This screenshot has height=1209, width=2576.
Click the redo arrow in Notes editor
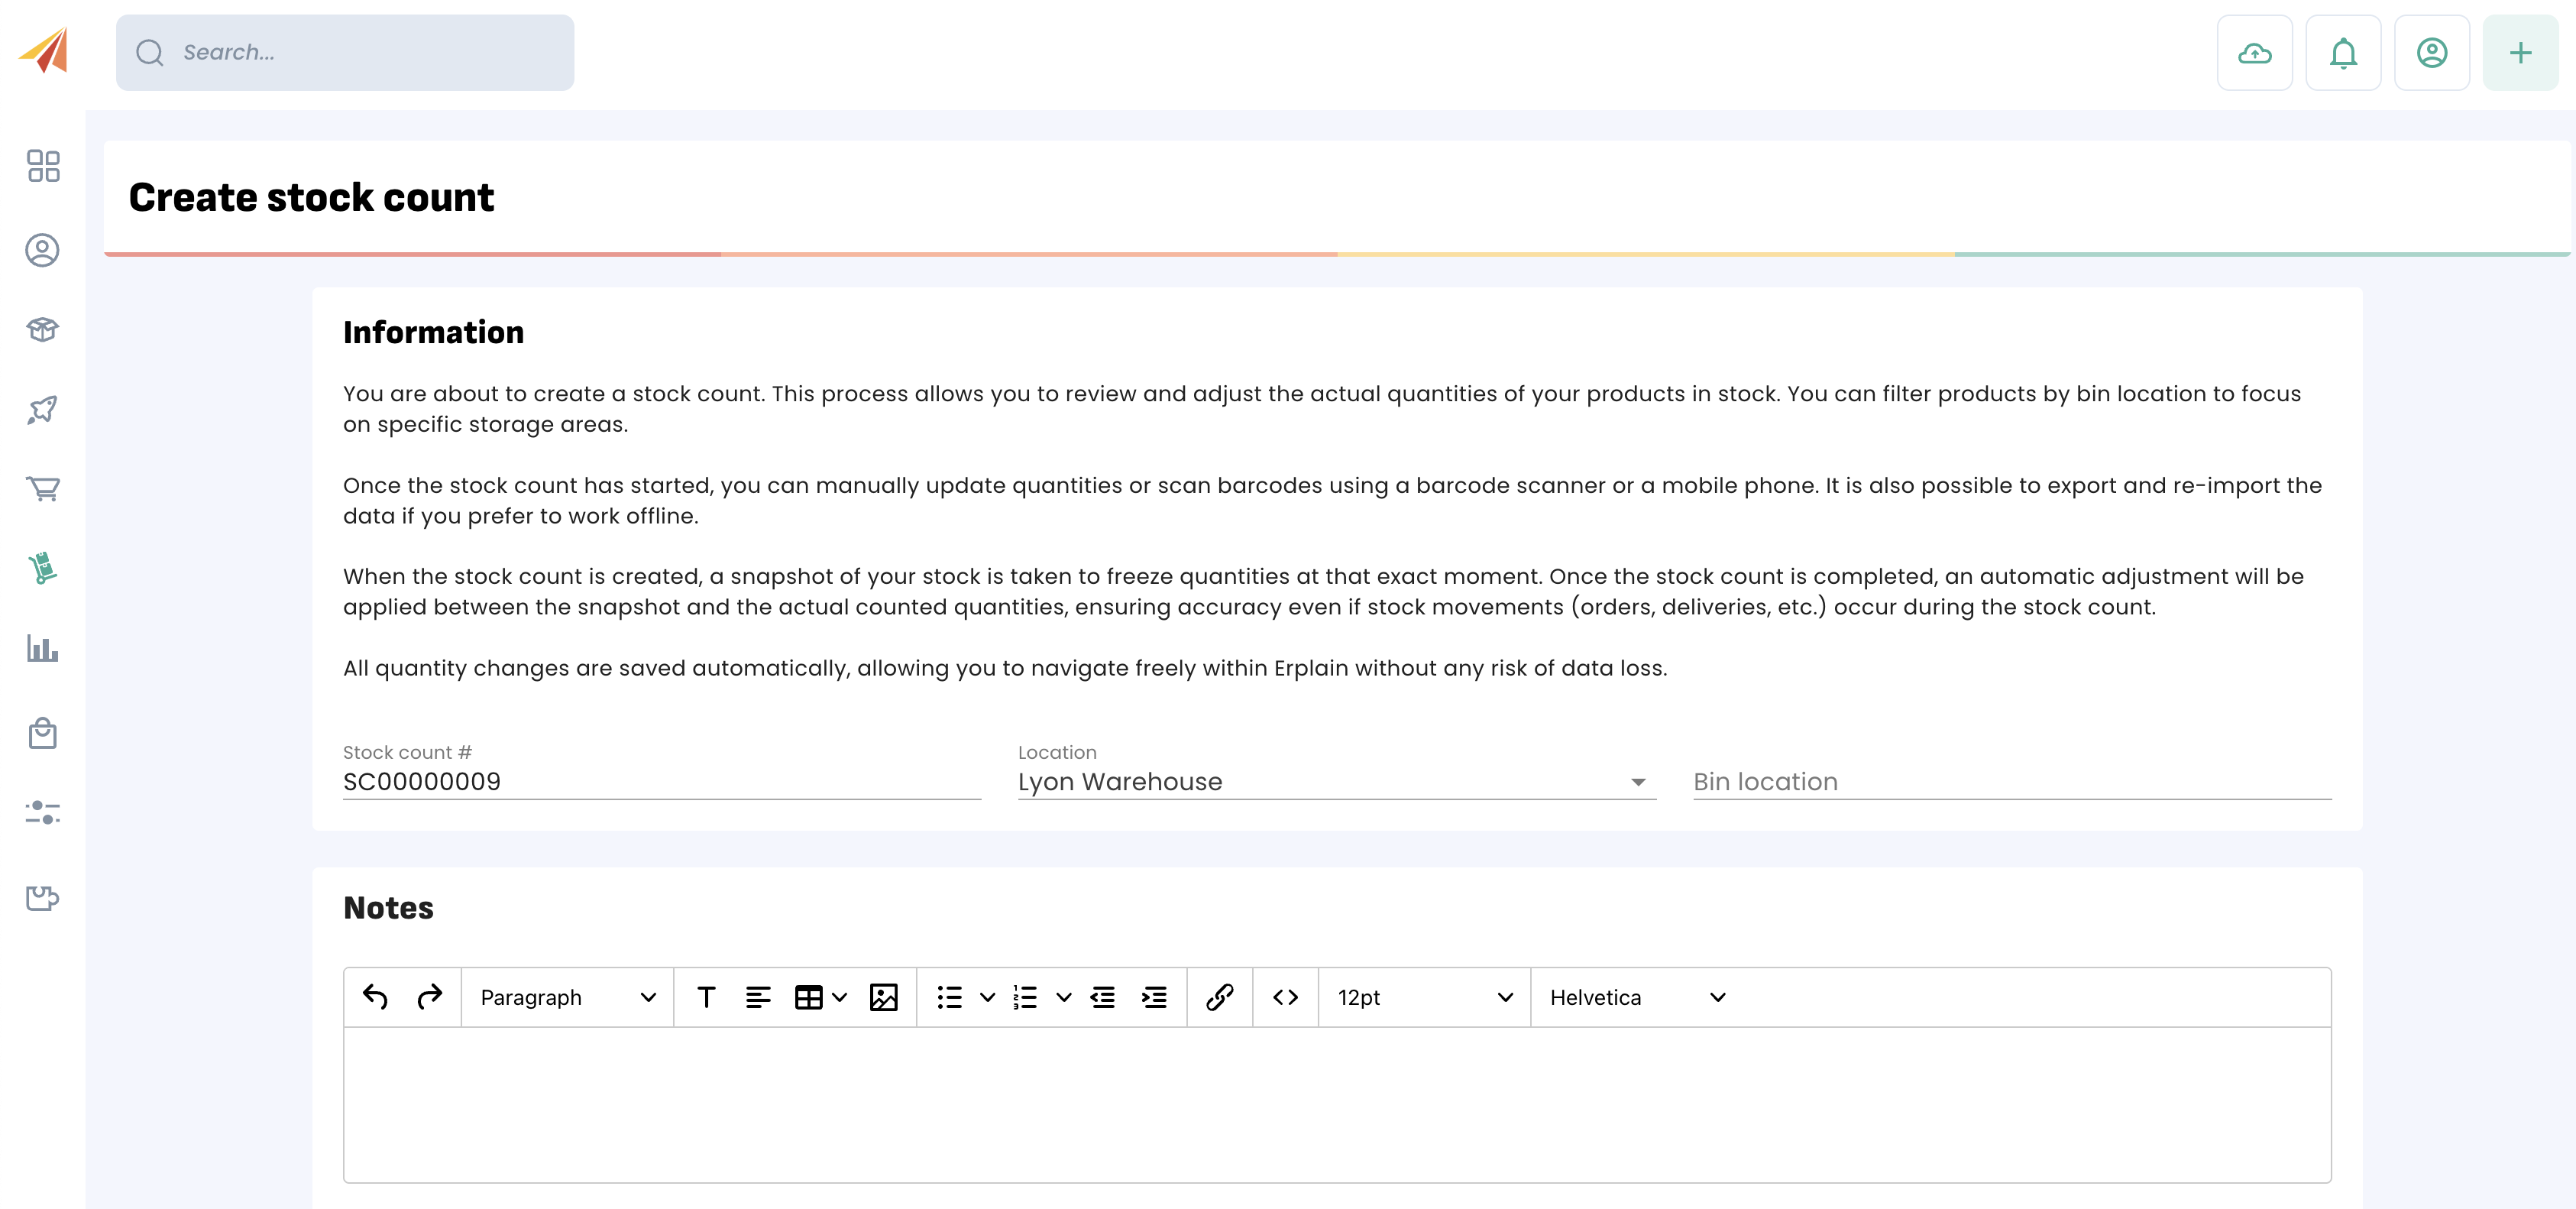point(429,997)
